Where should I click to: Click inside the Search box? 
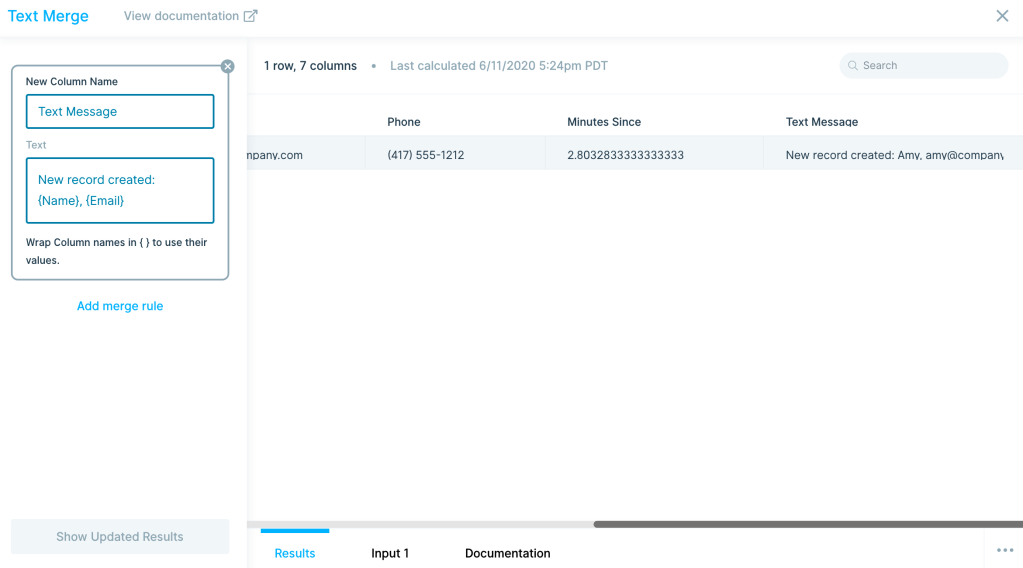(x=930, y=66)
